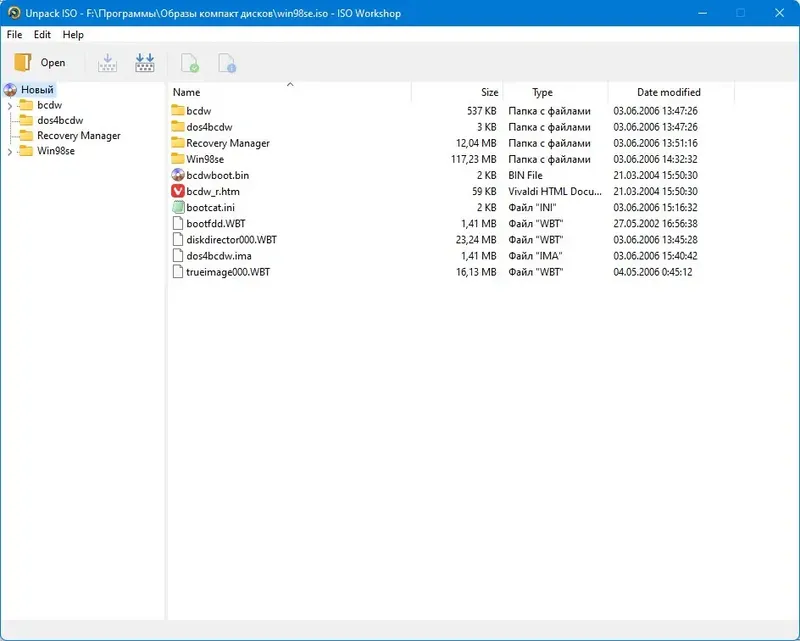Minimize the ISO Workshop window
Viewport: 800px width, 641px height.
[x=703, y=13]
